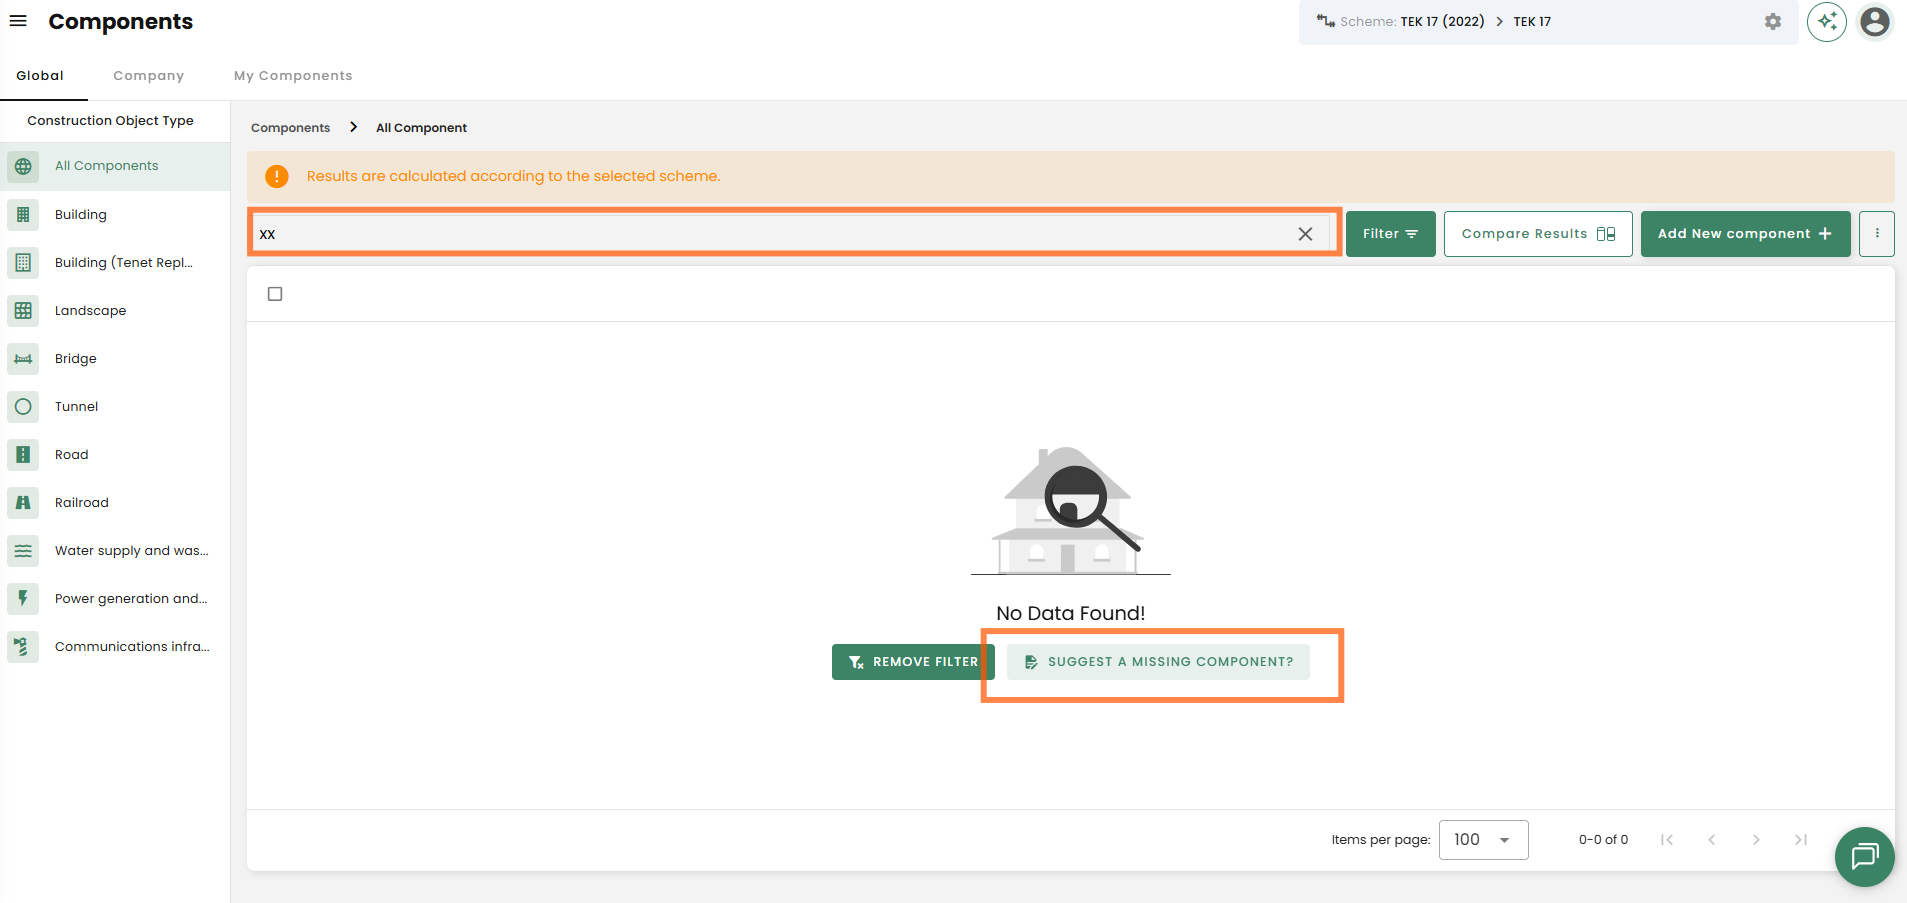Expand the TEK 17 scheme selector
Viewport: 1907px width, 903px height.
(1531, 22)
